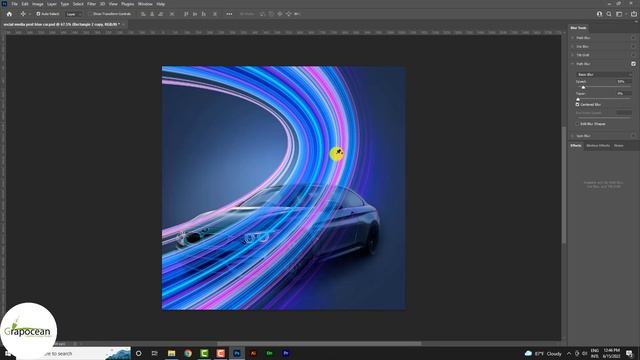Open Camtasia from the taskbar
This screenshot has width=640, height=360.
click(x=204, y=353)
